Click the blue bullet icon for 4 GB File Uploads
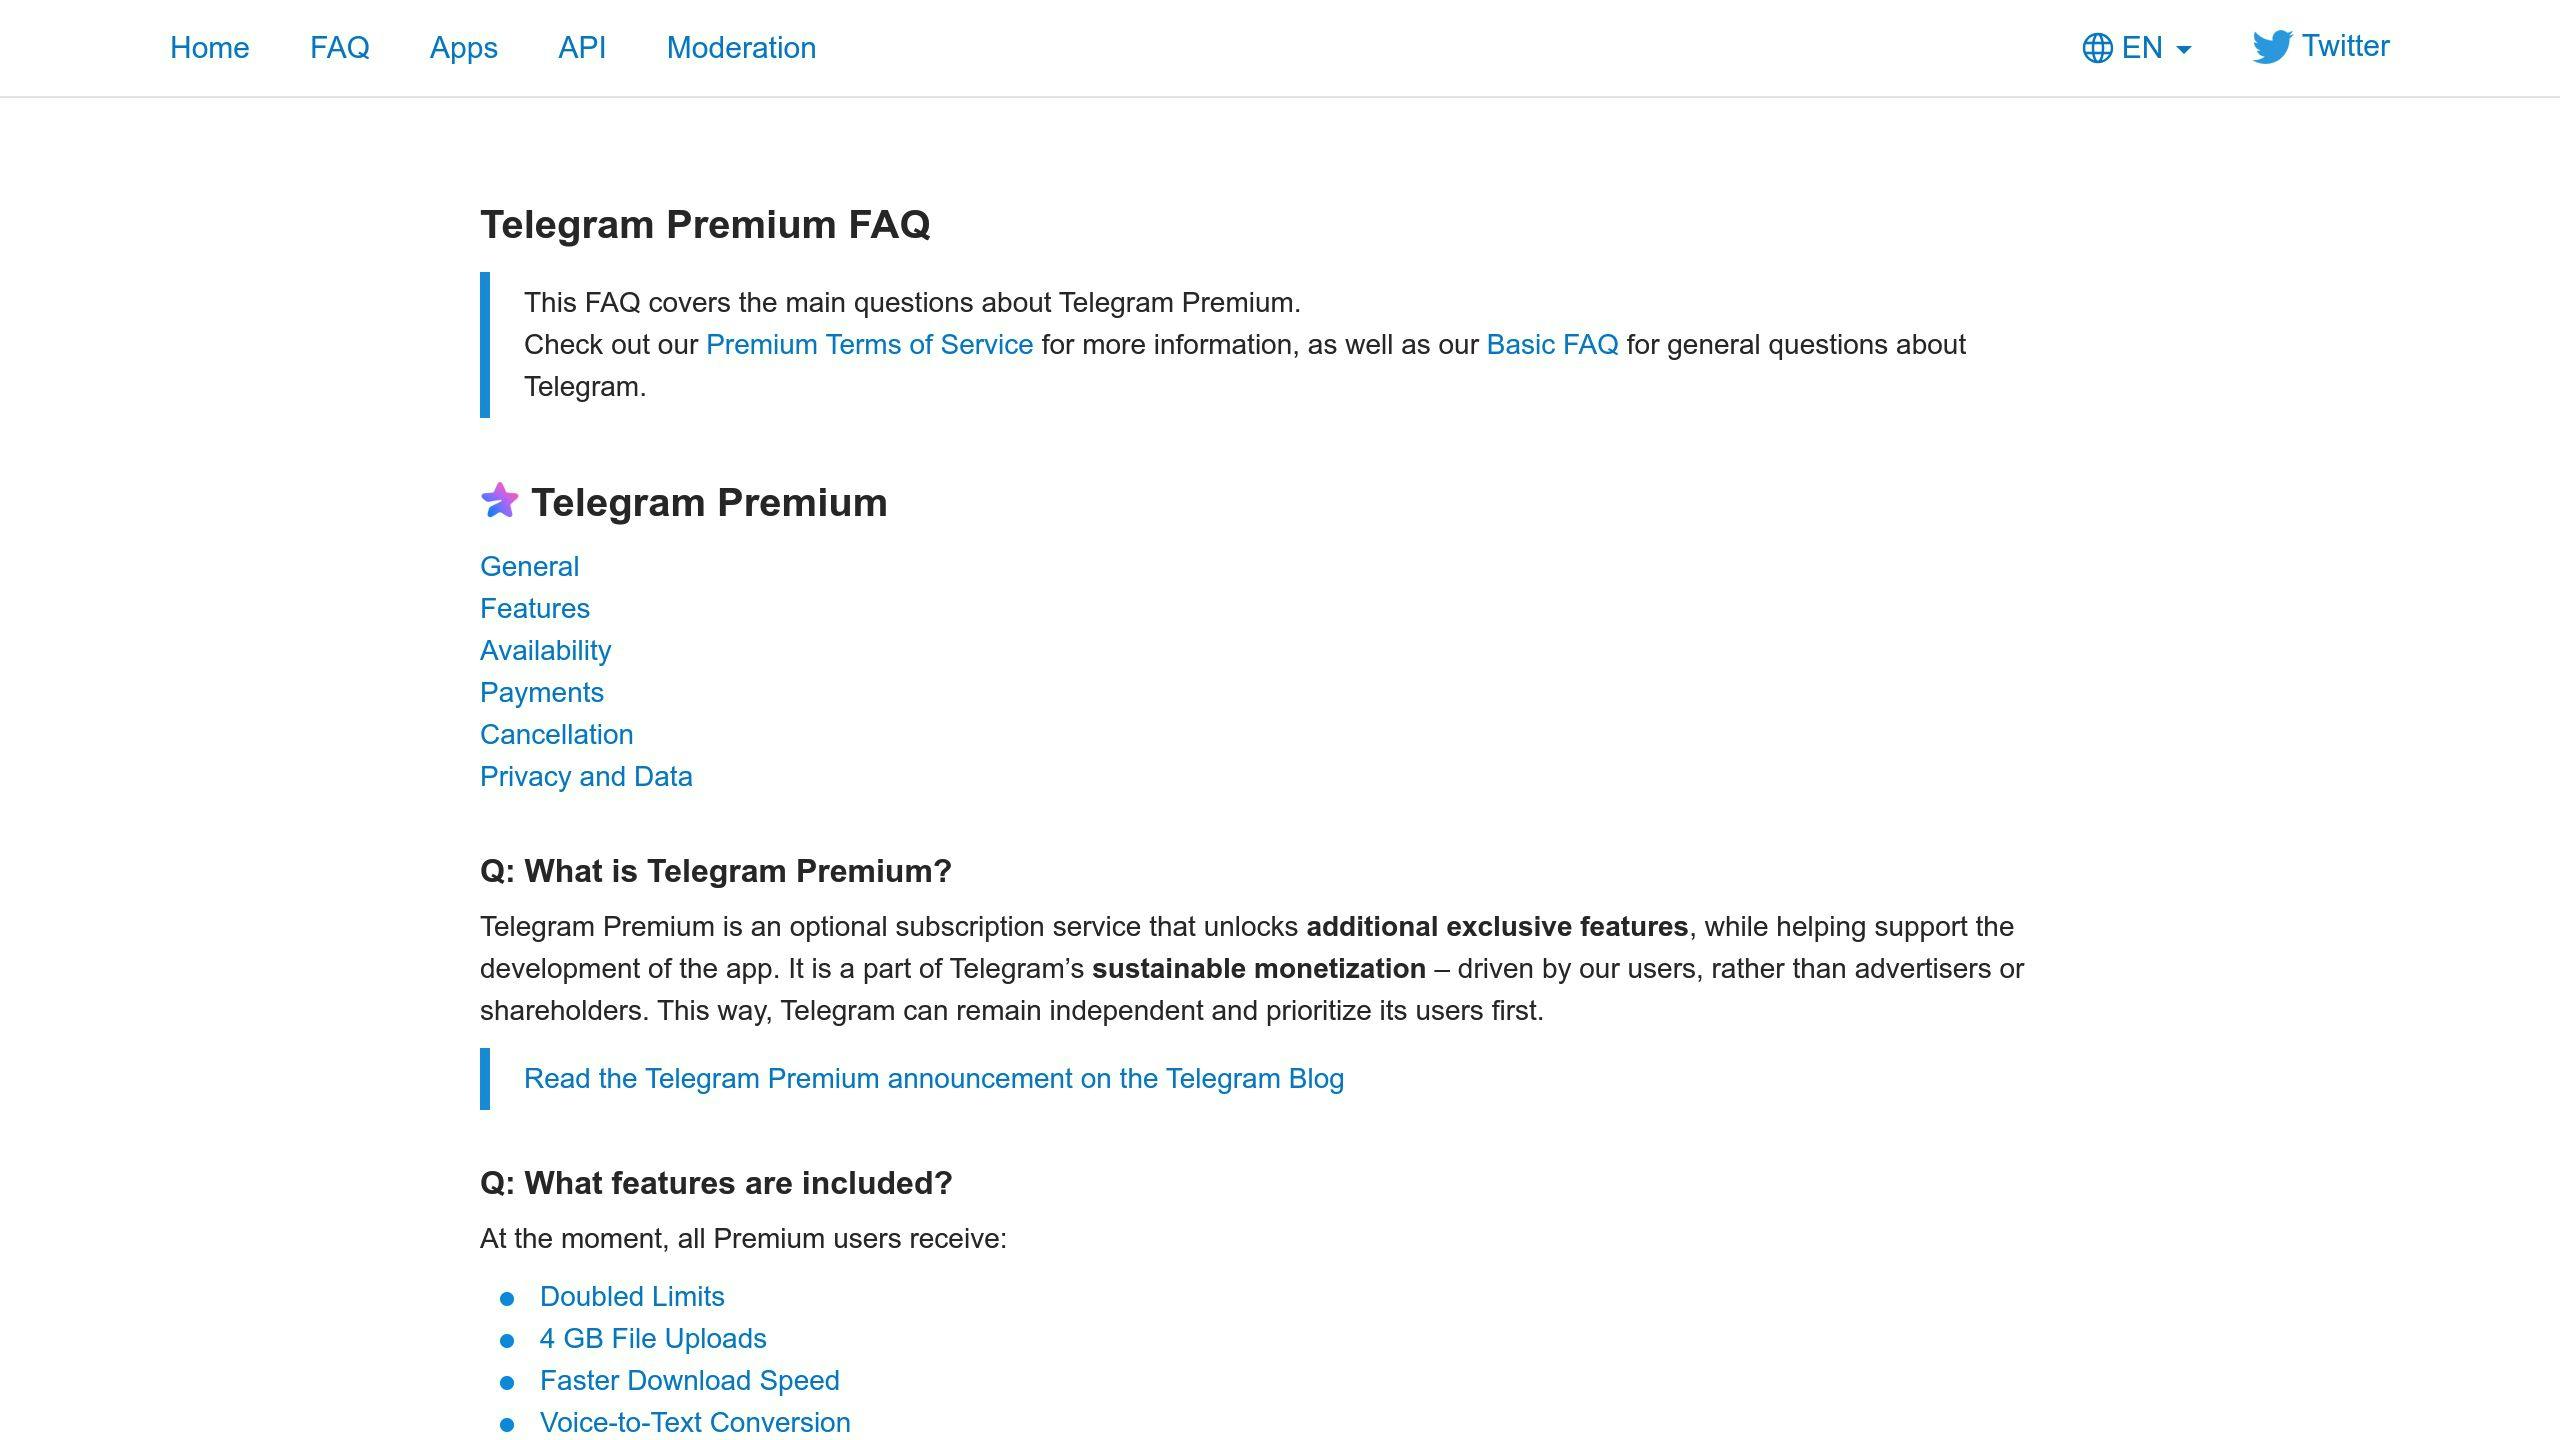Image resolution: width=2560 pixels, height=1440 pixels. tap(508, 1340)
